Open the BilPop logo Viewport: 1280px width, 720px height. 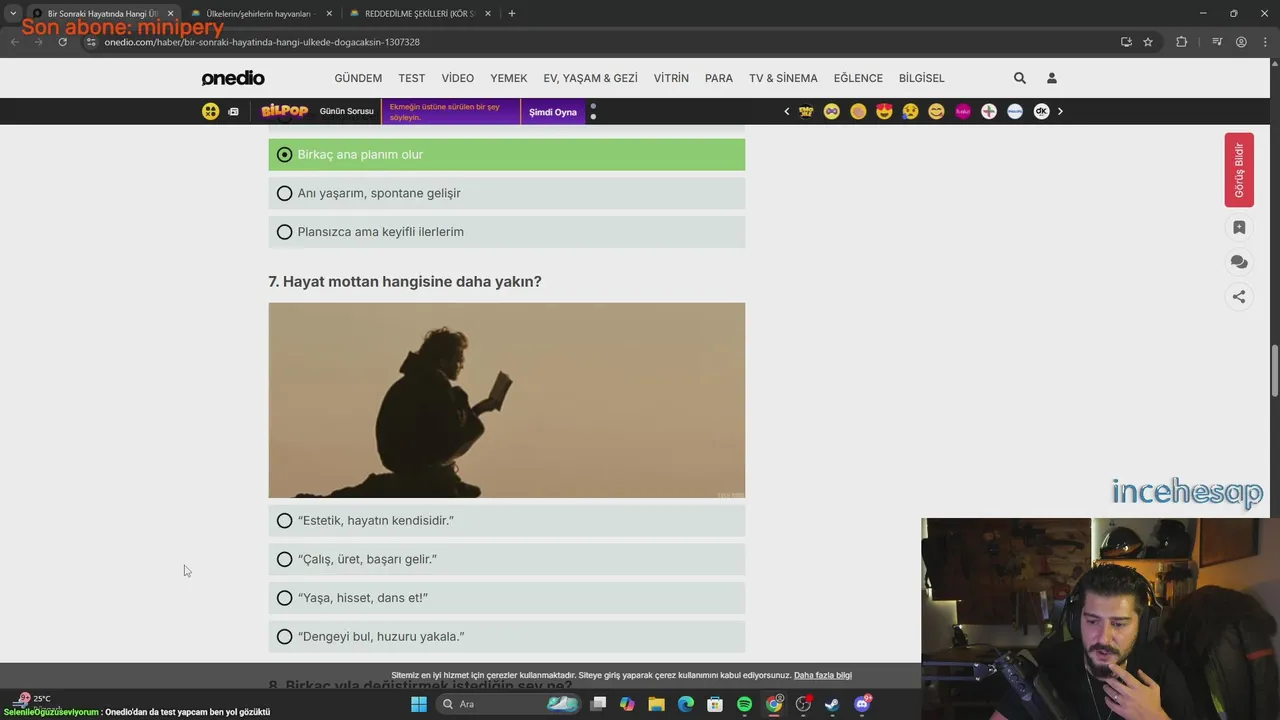pos(283,111)
